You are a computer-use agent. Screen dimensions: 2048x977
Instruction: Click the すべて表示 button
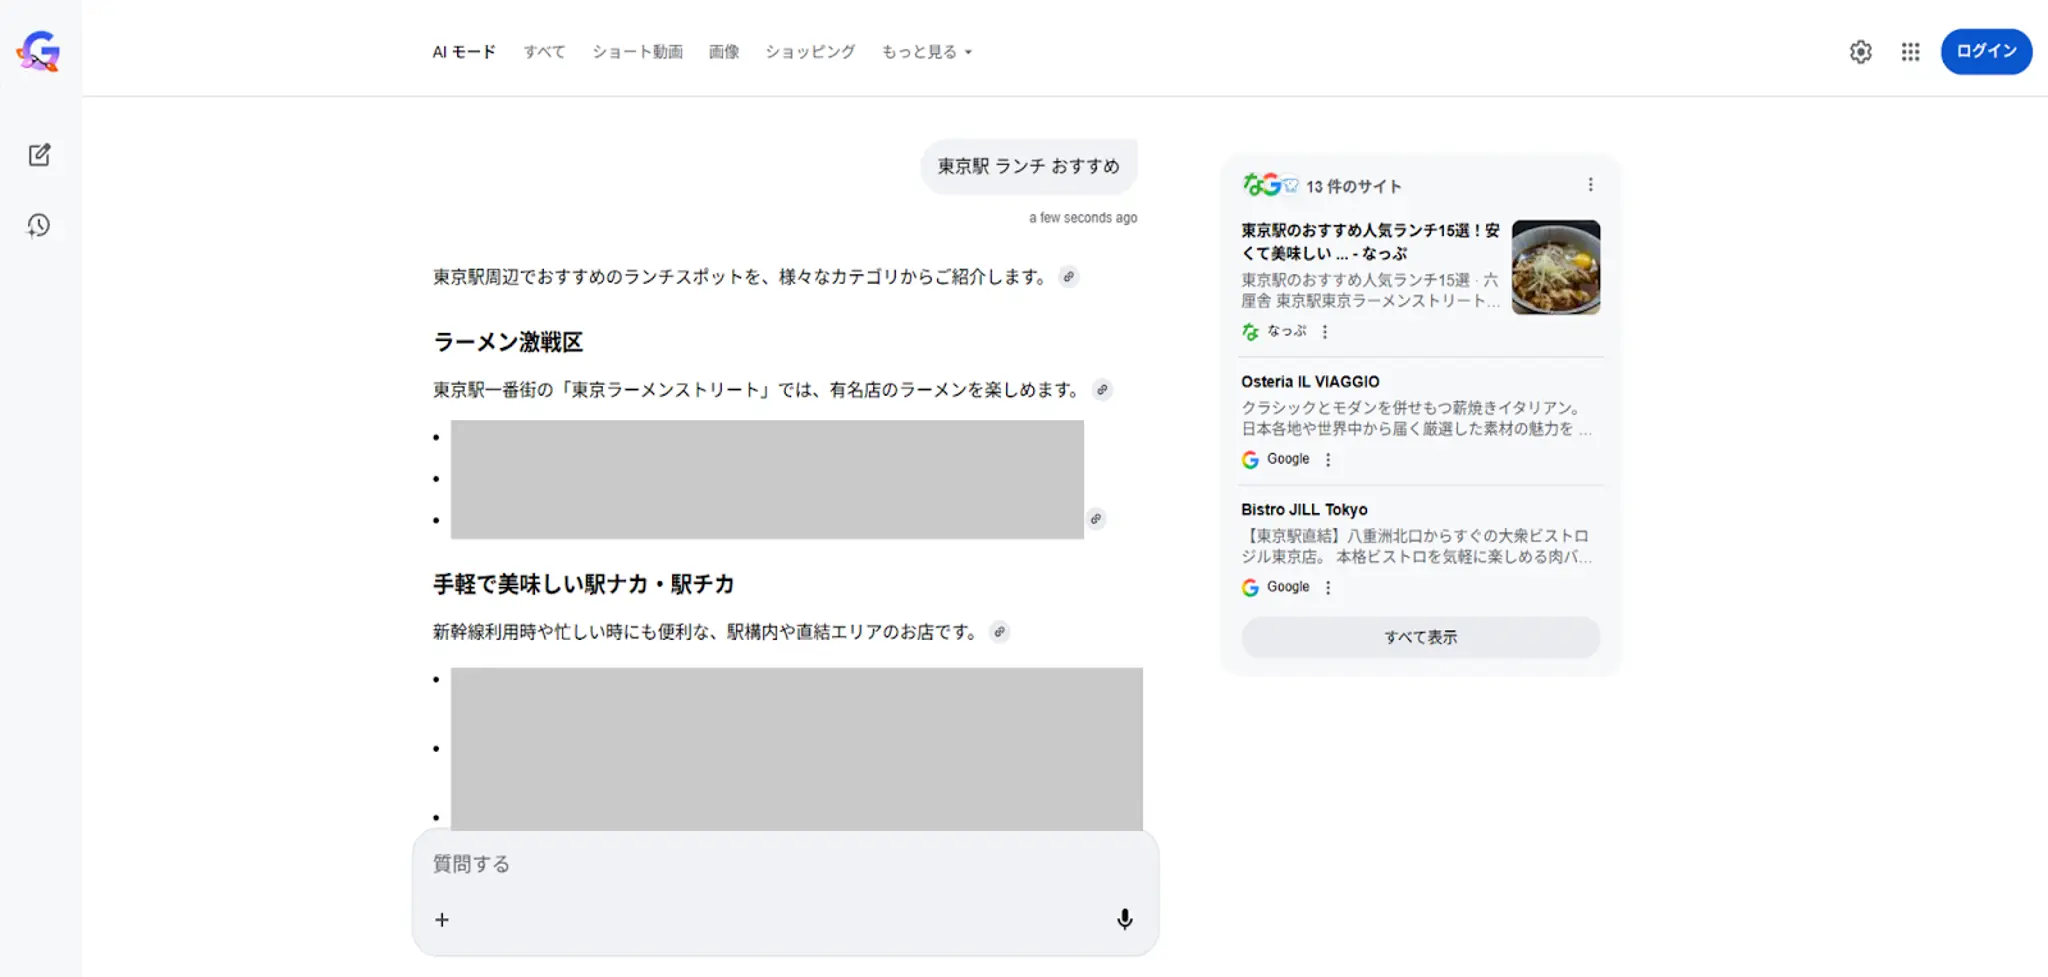coord(1420,637)
